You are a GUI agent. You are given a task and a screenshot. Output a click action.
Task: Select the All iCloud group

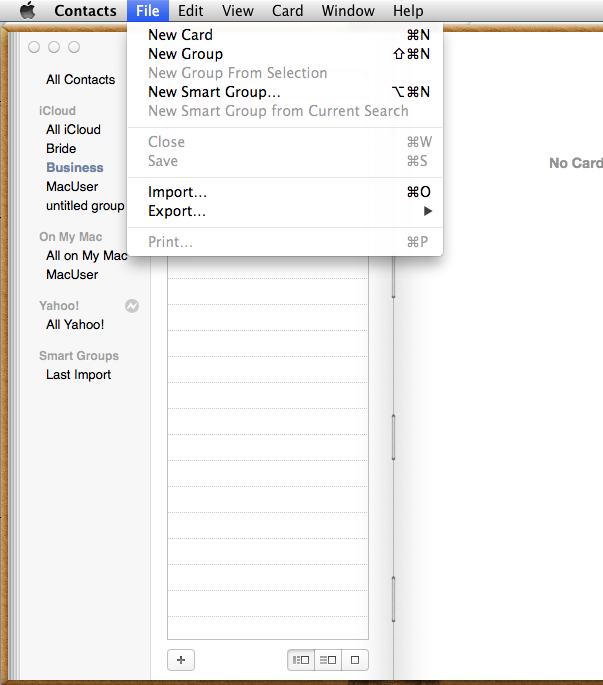[x=73, y=129]
